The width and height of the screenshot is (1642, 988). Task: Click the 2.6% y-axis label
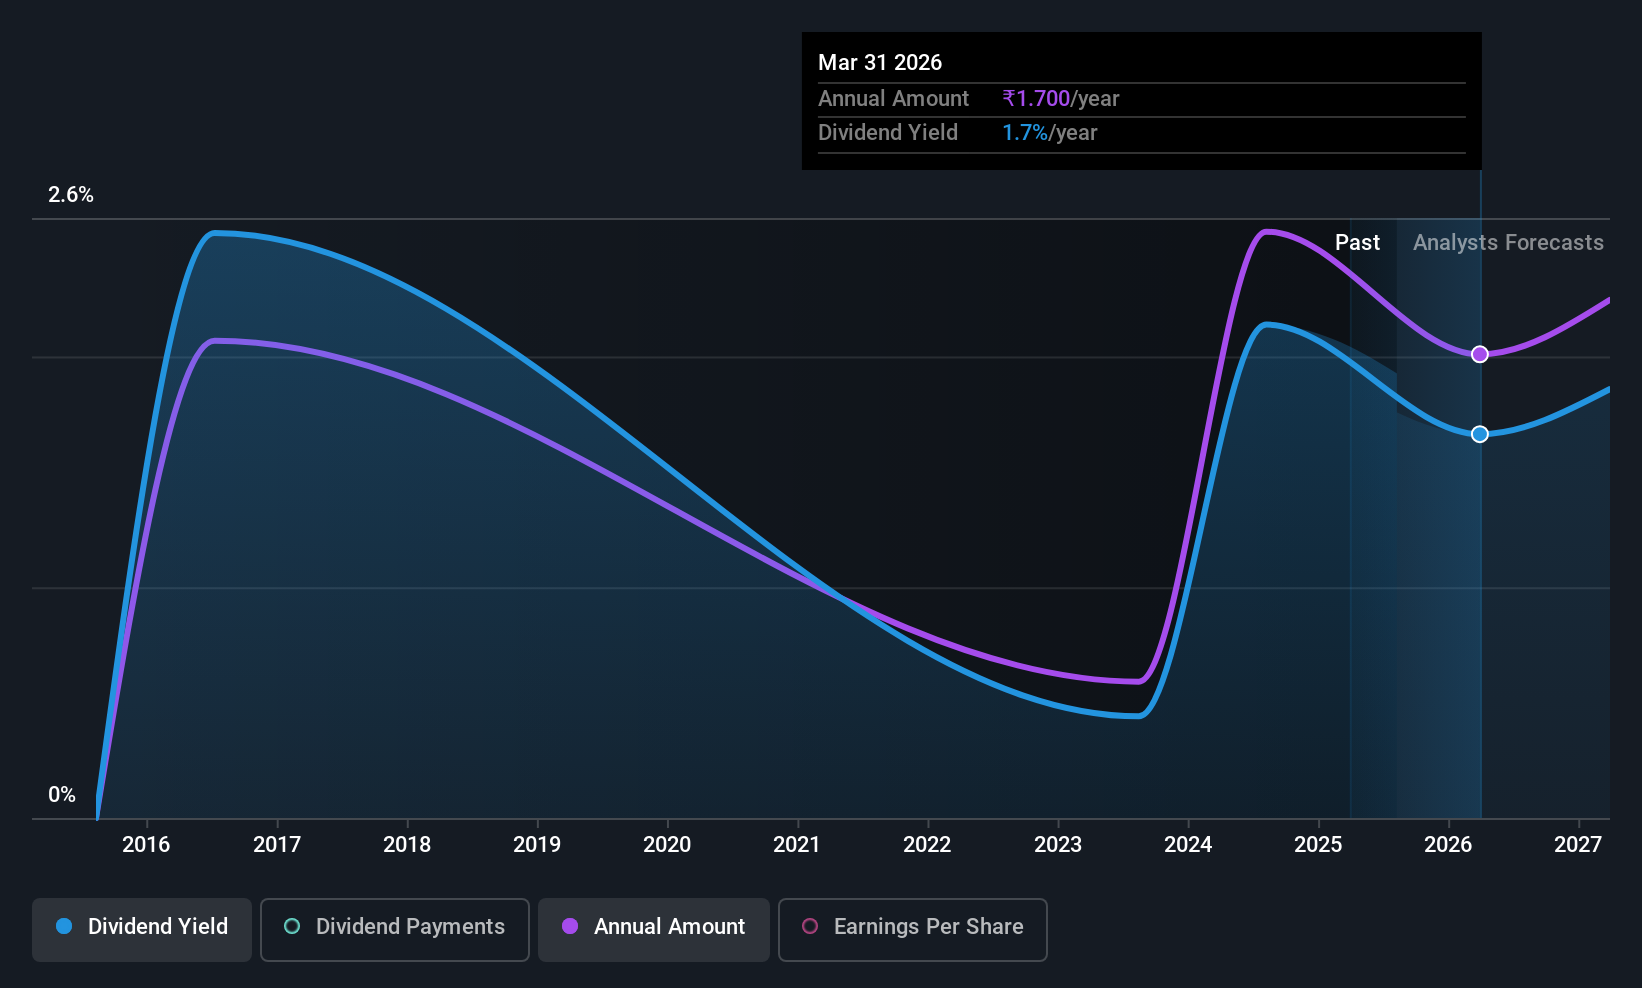[x=71, y=195]
